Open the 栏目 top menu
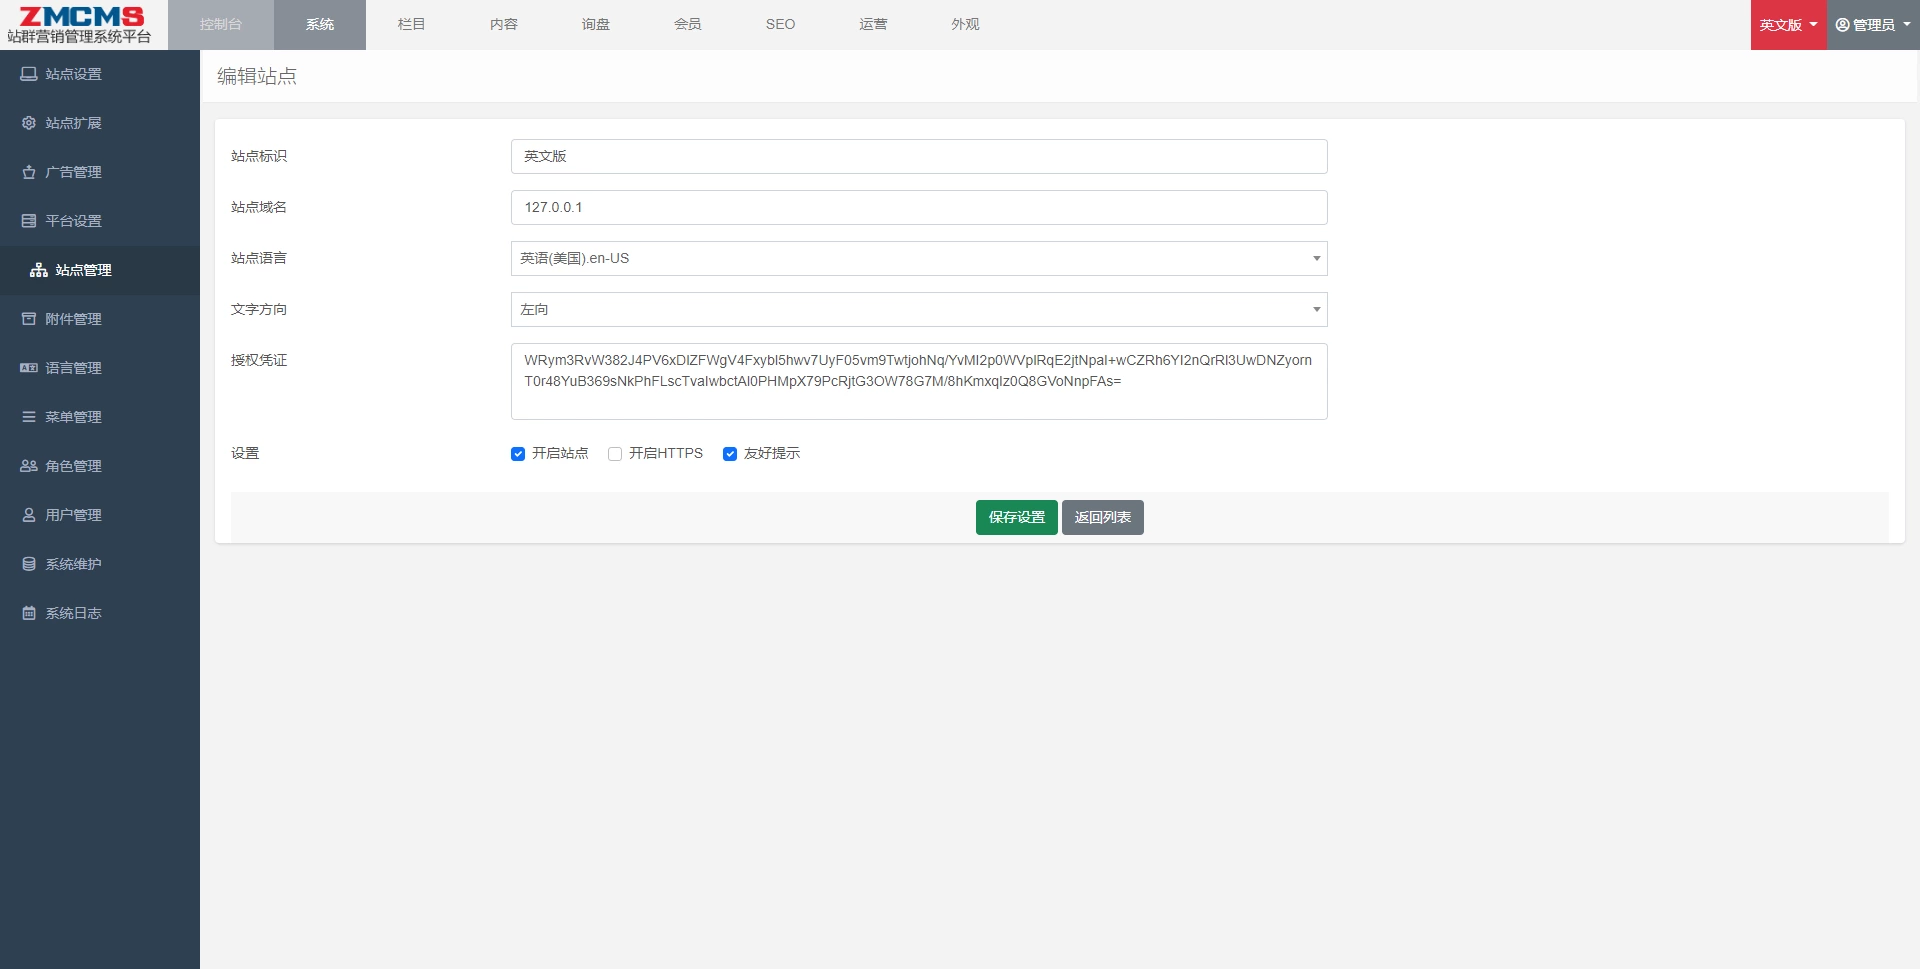Viewport: 1920px width, 969px height. pyautogui.click(x=412, y=24)
